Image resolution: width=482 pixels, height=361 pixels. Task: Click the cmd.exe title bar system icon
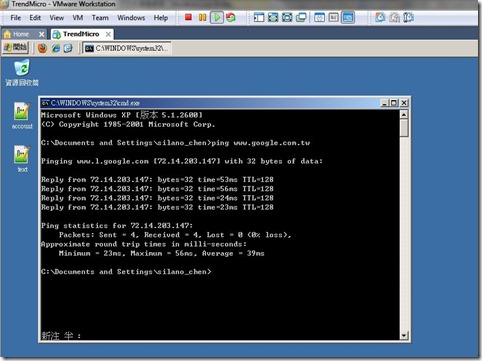pyautogui.click(x=45, y=103)
